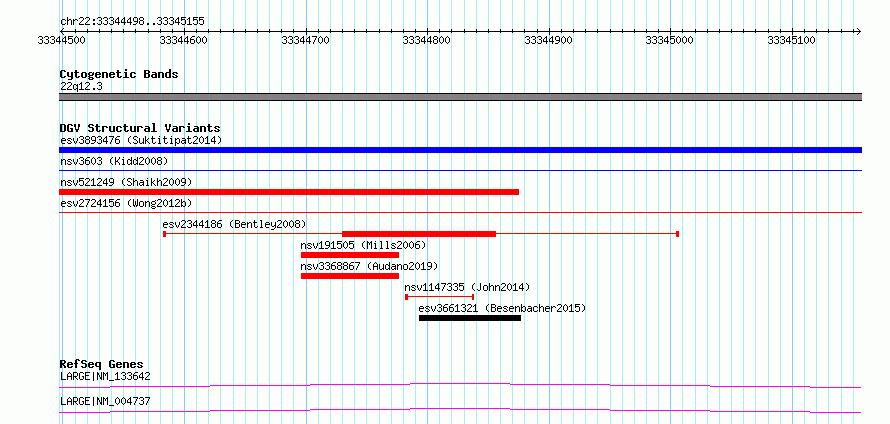Open the nsv3603 (Kidd2008) label
Viewport: 890px width, 424px height.
(x=114, y=161)
